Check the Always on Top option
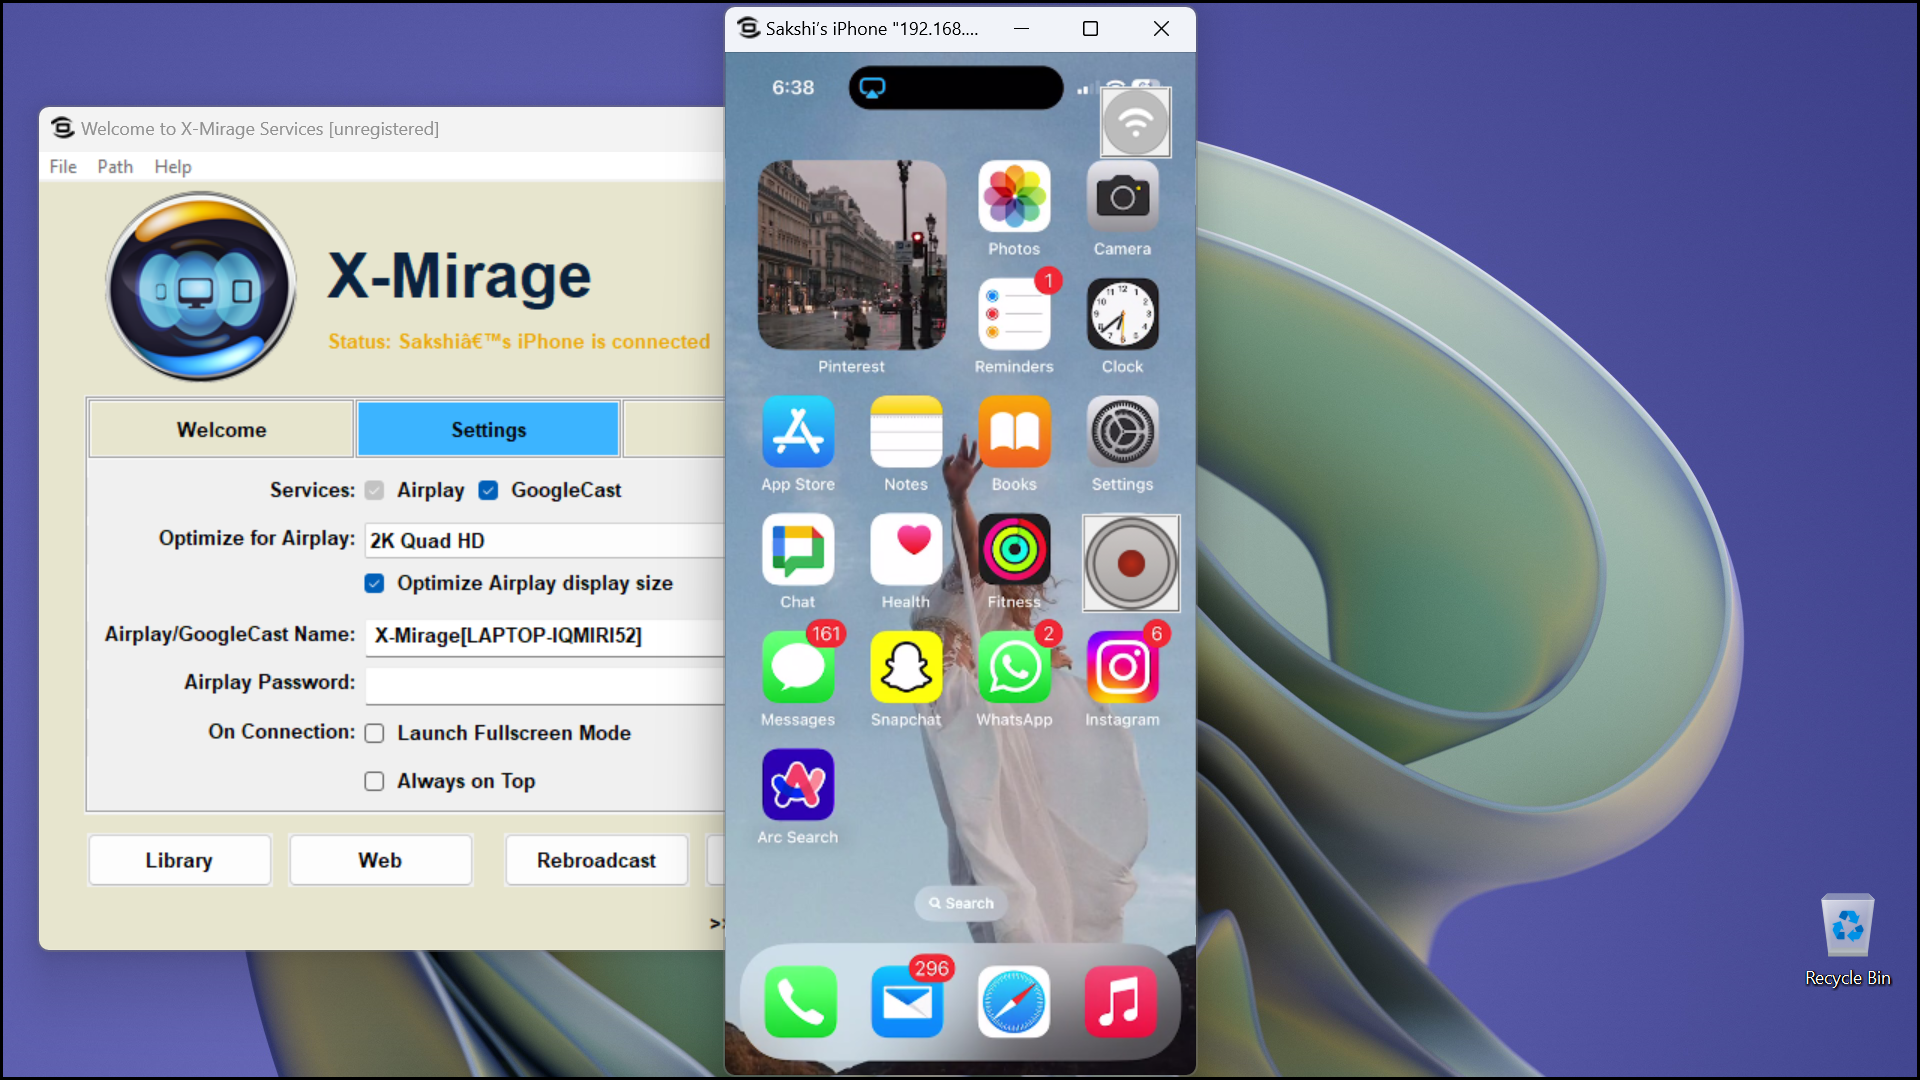Viewport: 1920px width, 1080px height. [374, 781]
